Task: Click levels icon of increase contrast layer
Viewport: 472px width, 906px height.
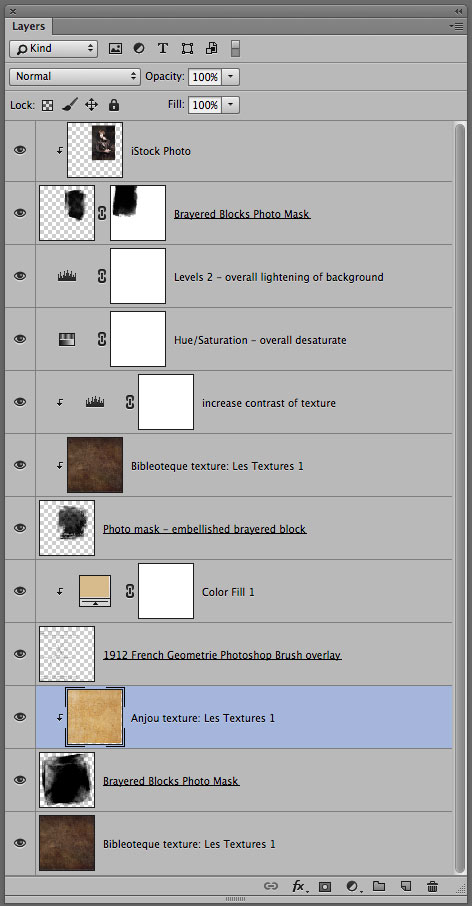Action: 95,402
